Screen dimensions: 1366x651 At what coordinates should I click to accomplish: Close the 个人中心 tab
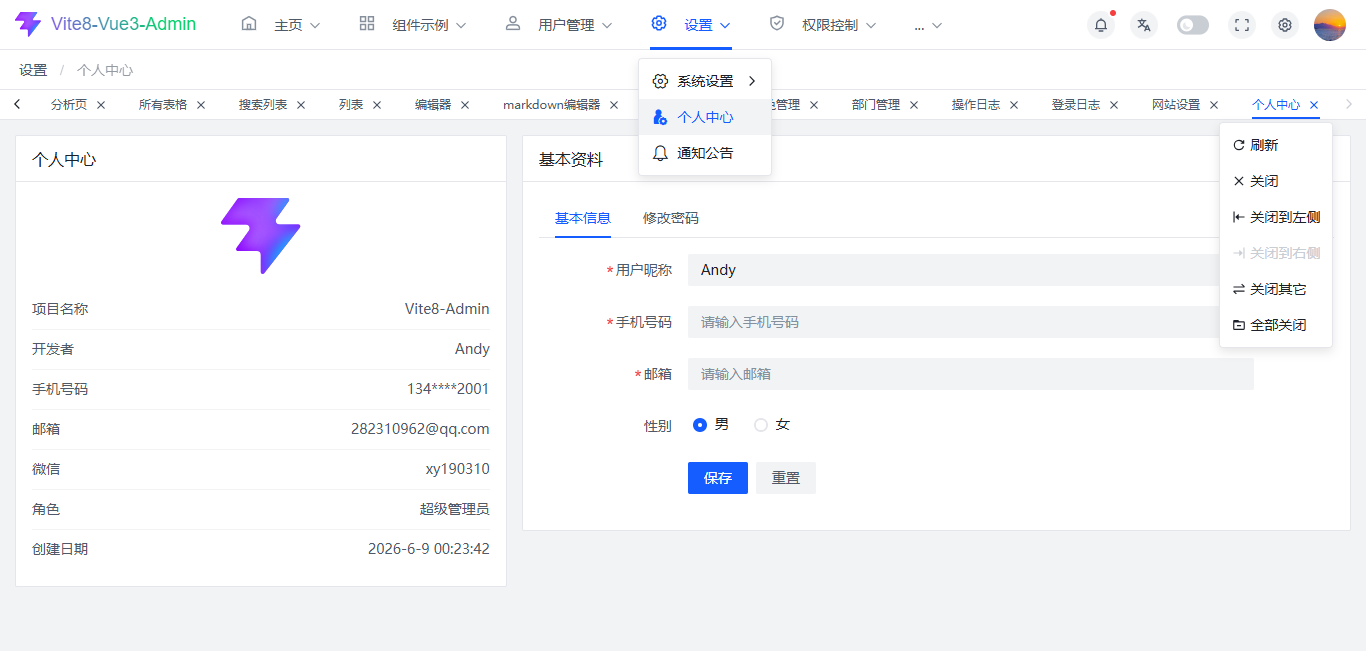[1314, 105]
